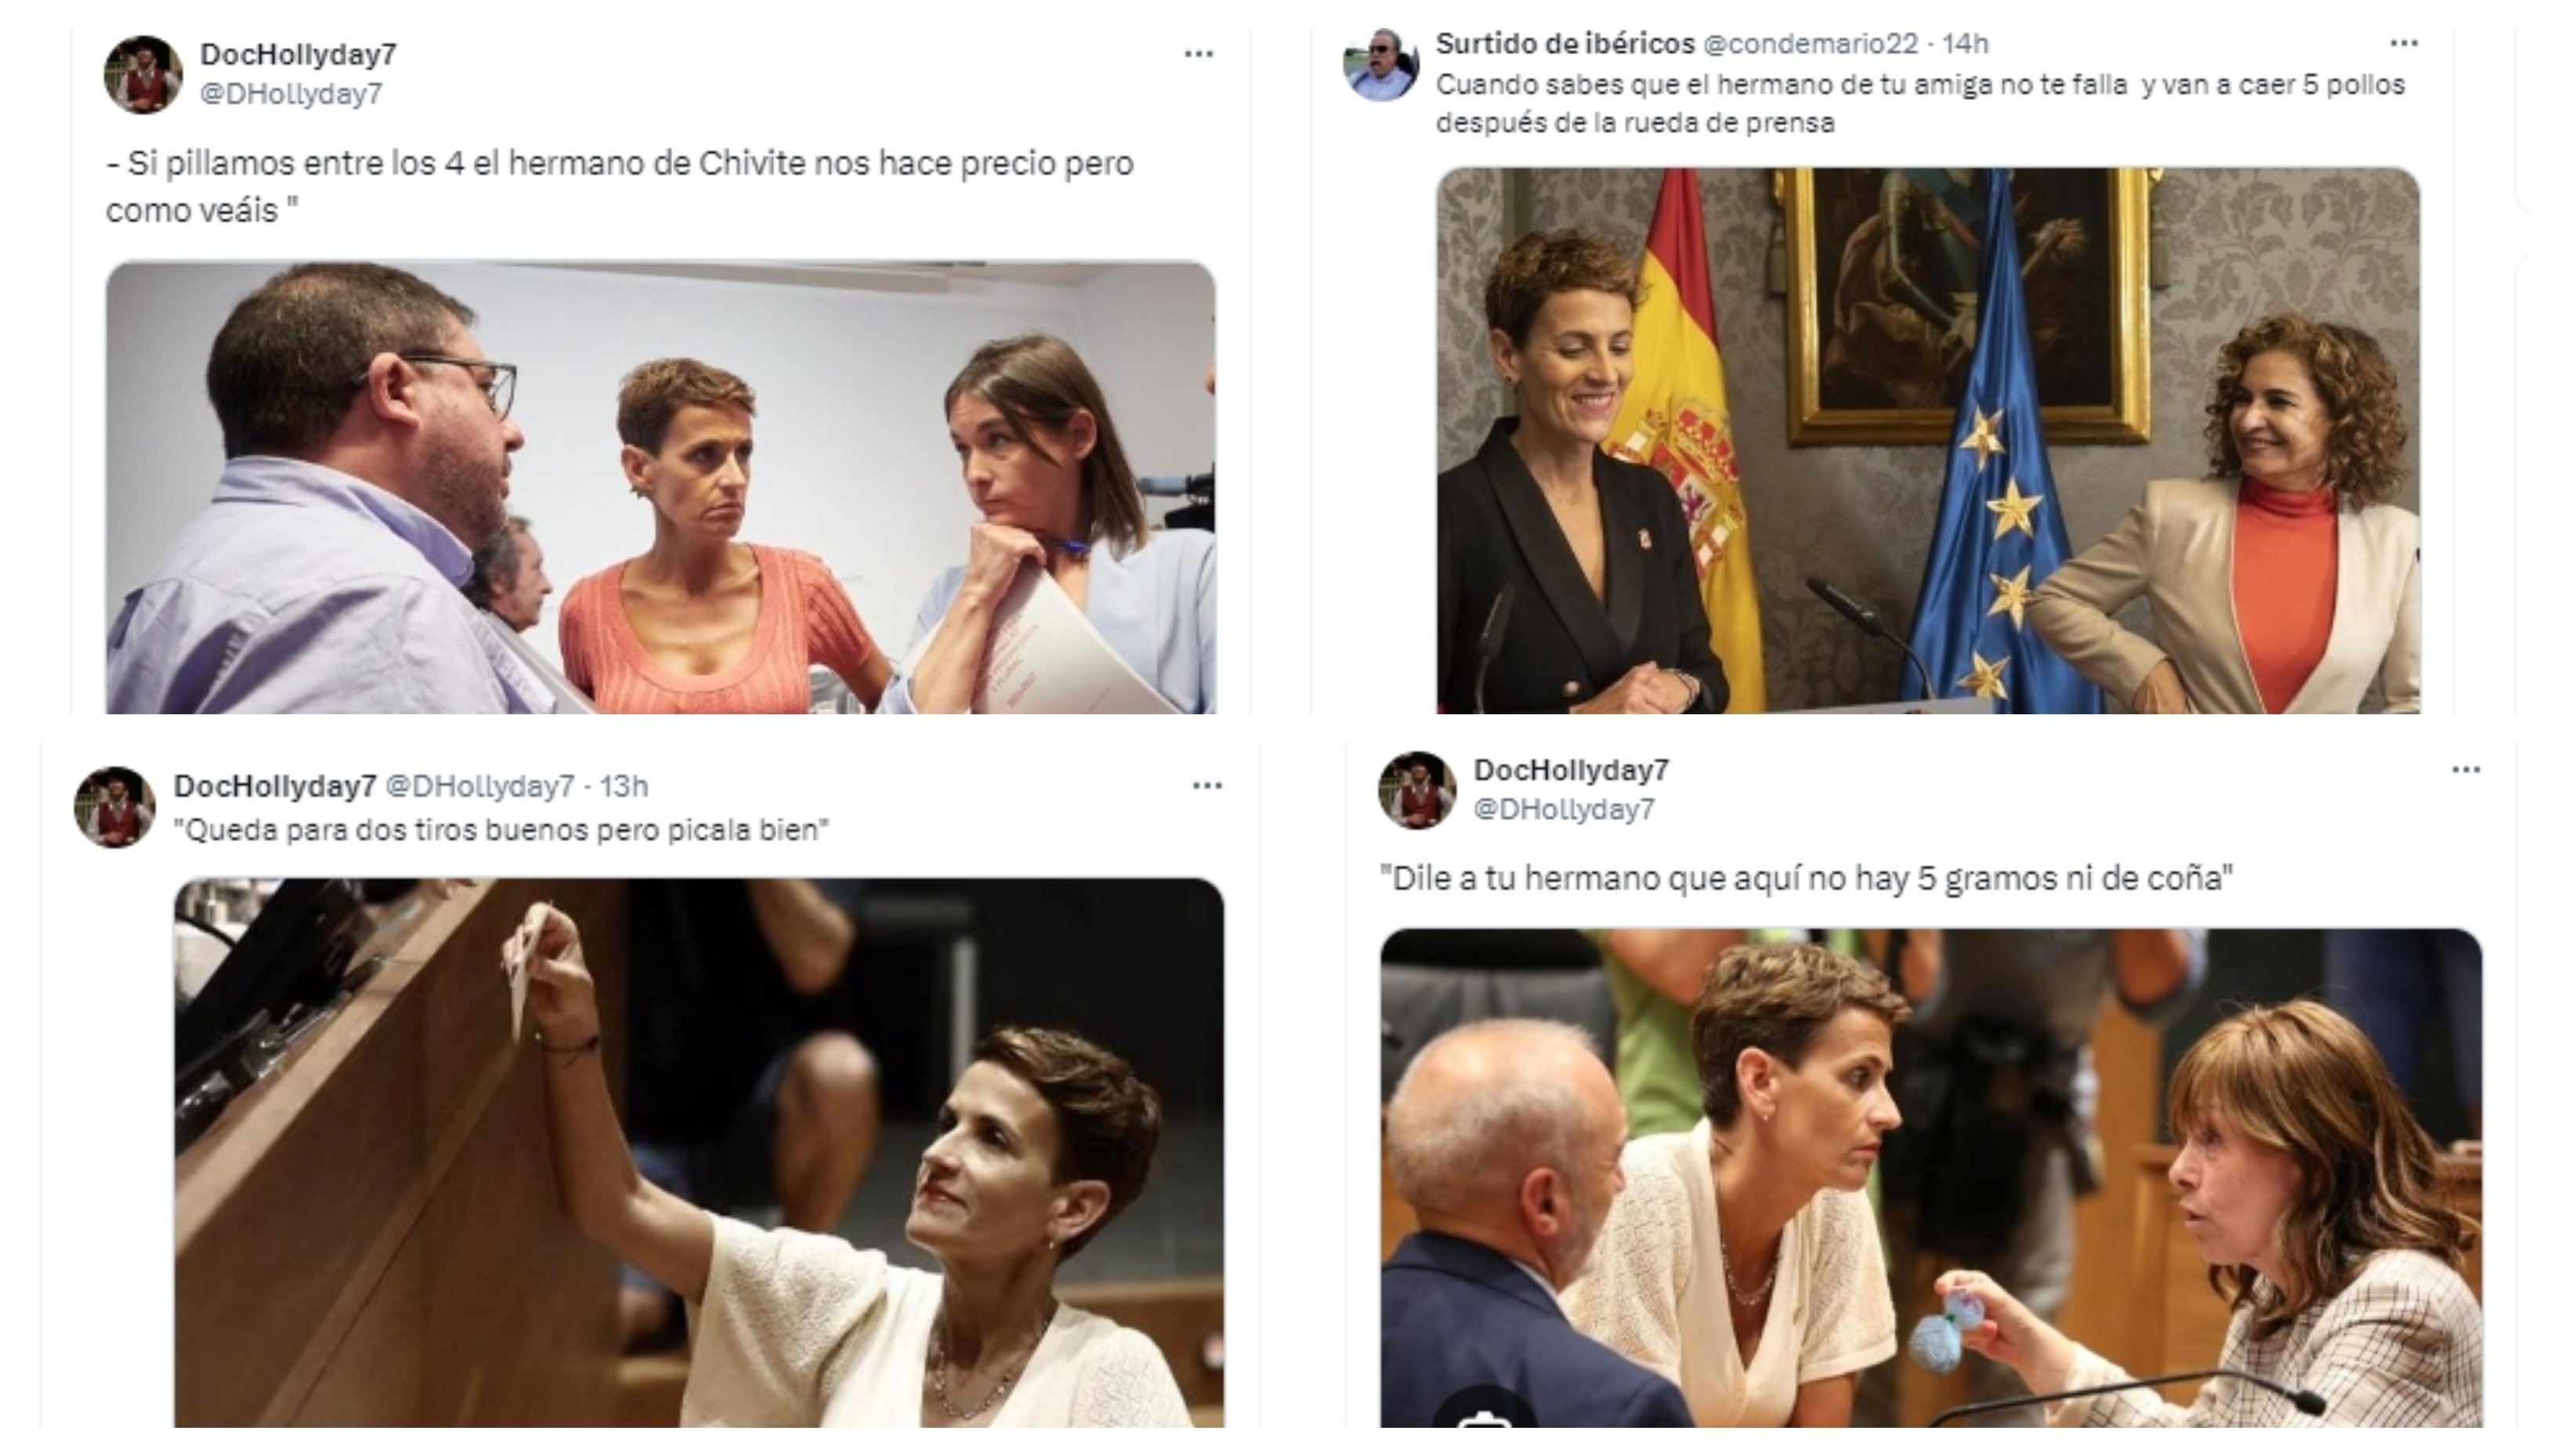Open the photo of the woman holding up a card
Image resolution: width=2557 pixels, height=1456 pixels.
(698, 1152)
